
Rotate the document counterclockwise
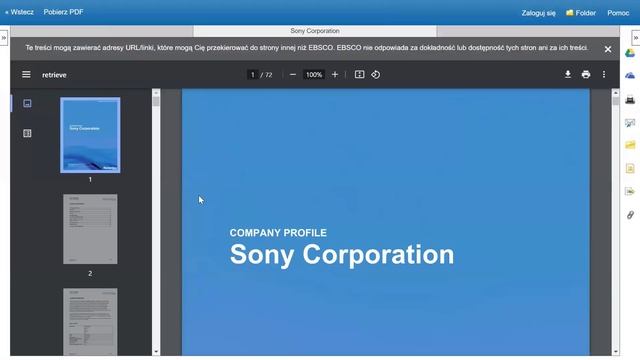(x=376, y=75)
